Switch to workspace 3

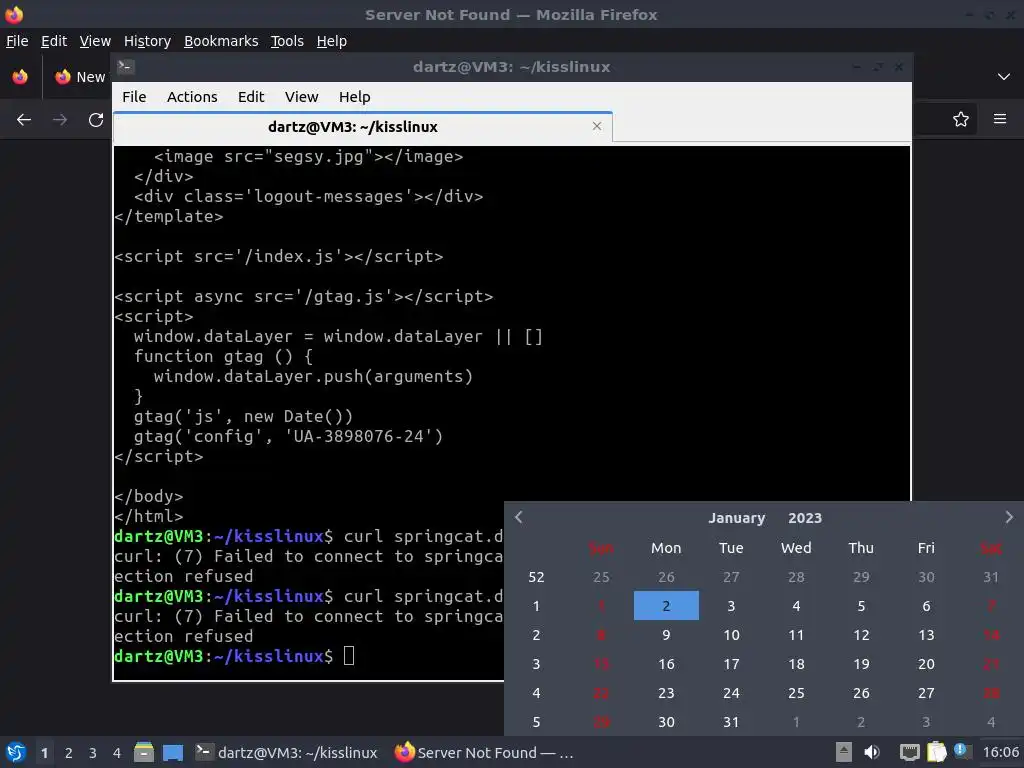click(x=93, y=753)
